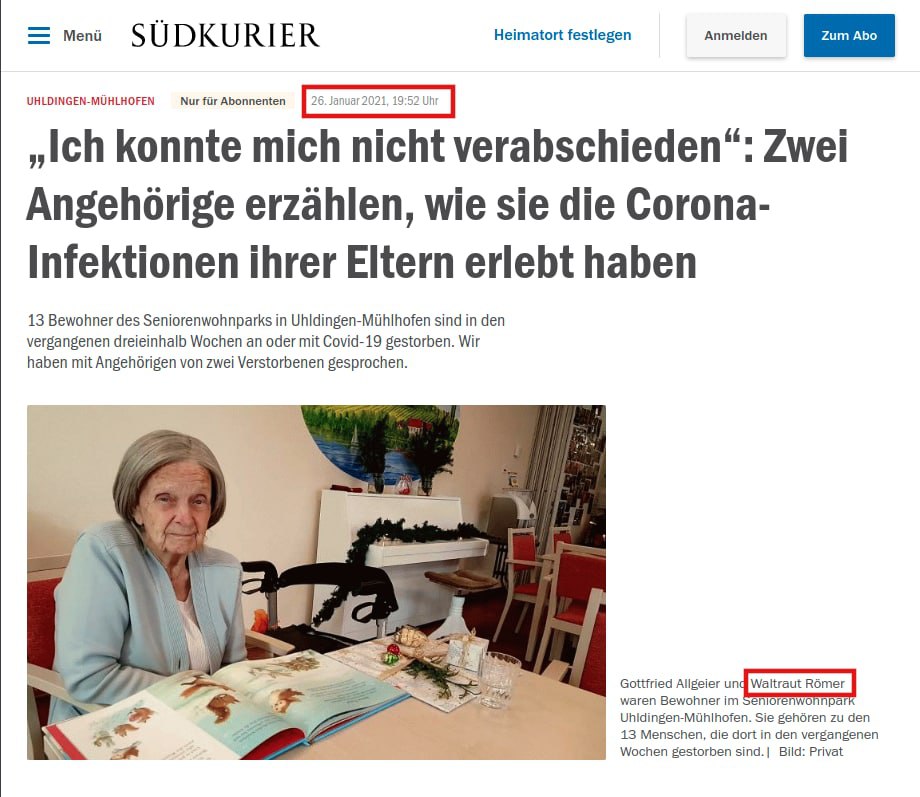Click the Nur für Abonnenten badge
920x797 pixels.
[233, 101]
